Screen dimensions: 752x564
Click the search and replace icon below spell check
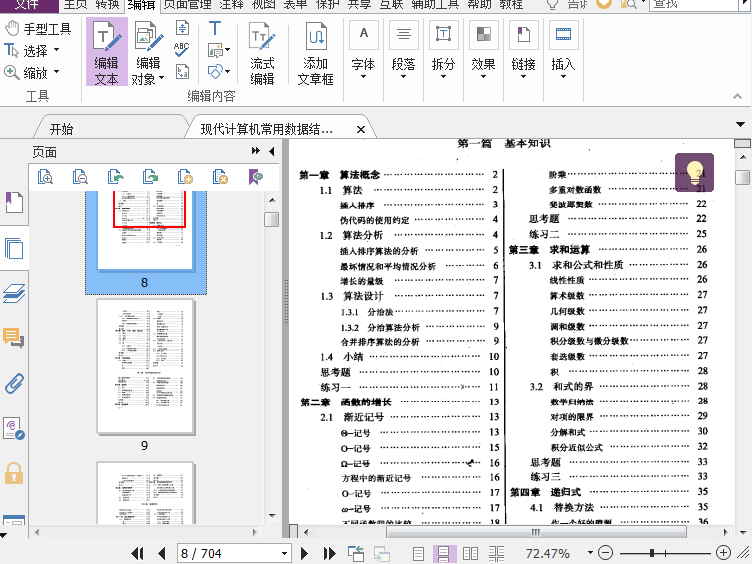click(182, 72)
